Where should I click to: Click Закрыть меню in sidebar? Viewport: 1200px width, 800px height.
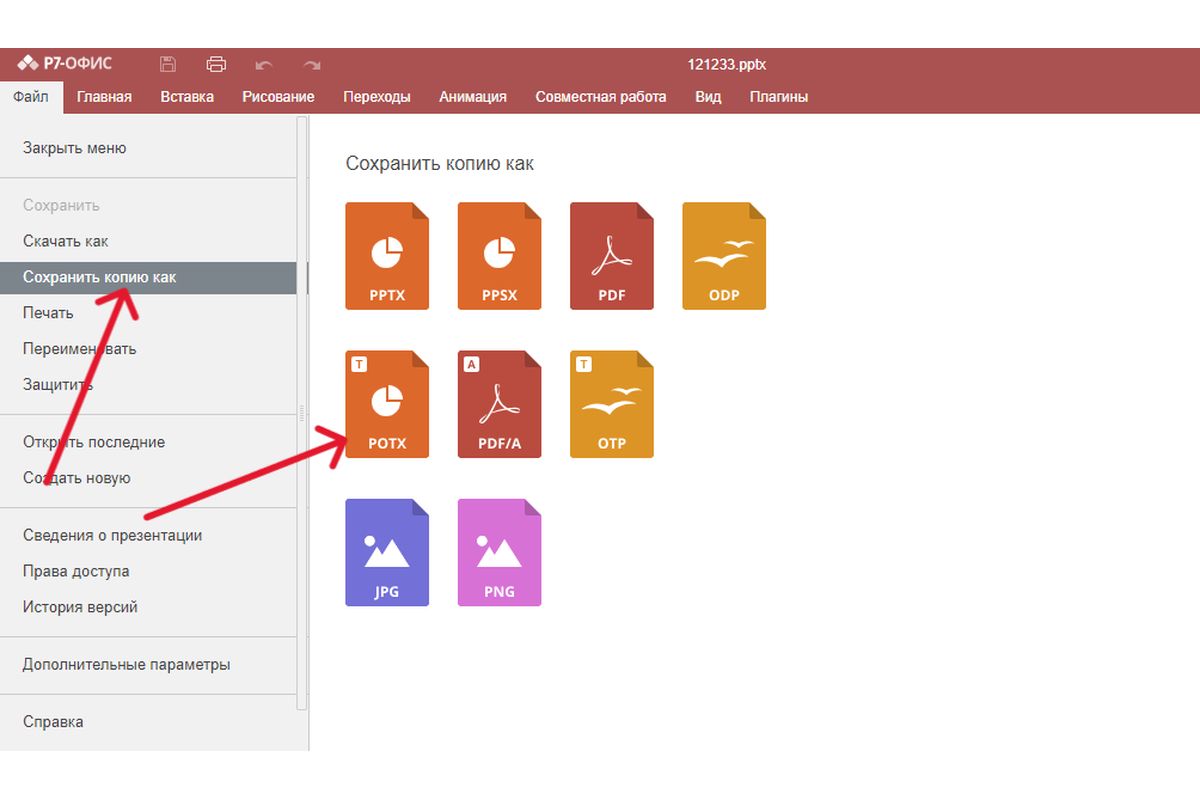(75, 148)
